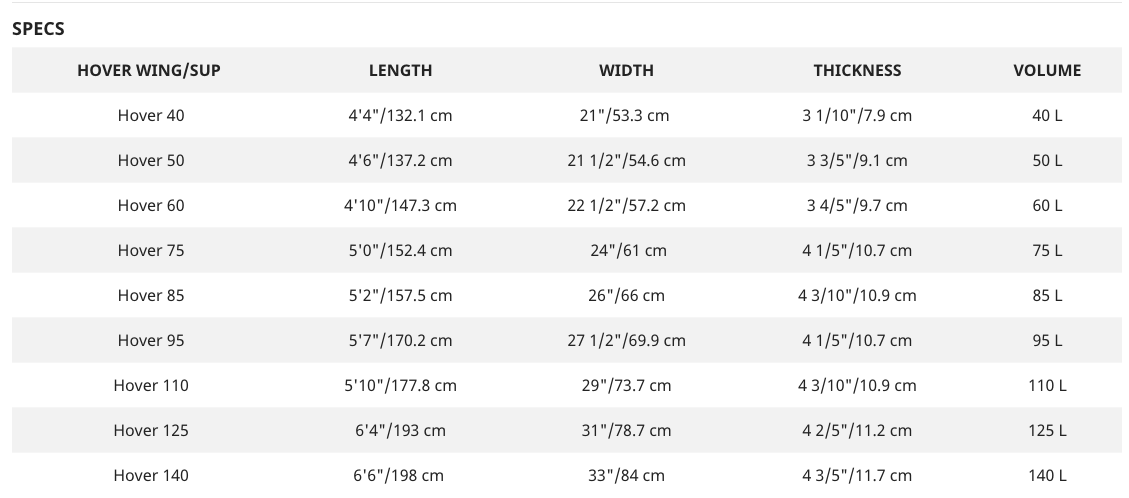Select the THICKNESS column header
Screen dimensions: 1129x498
857,71
